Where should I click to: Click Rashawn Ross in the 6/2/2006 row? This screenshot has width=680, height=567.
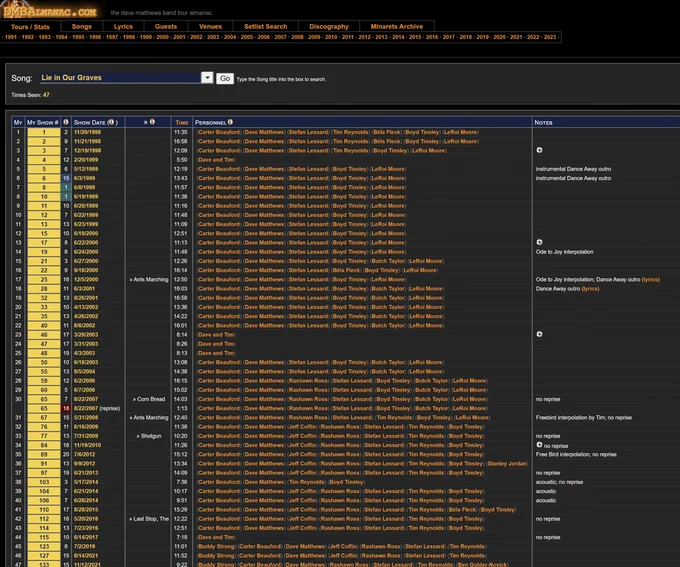tap(307, 380)
